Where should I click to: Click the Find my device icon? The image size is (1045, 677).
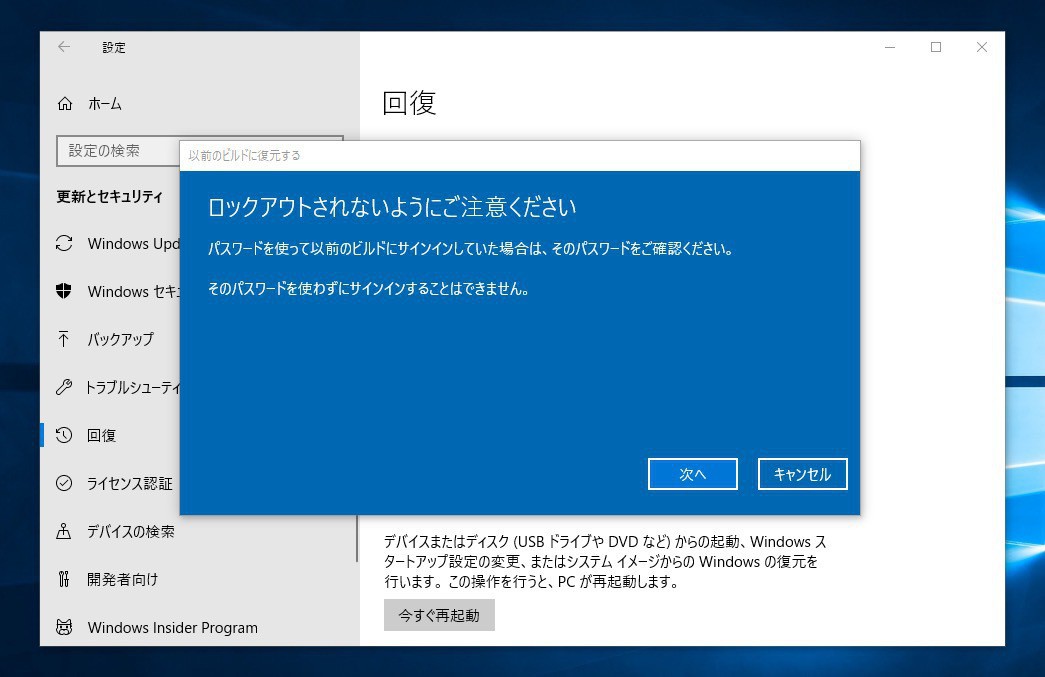(63, 531)
